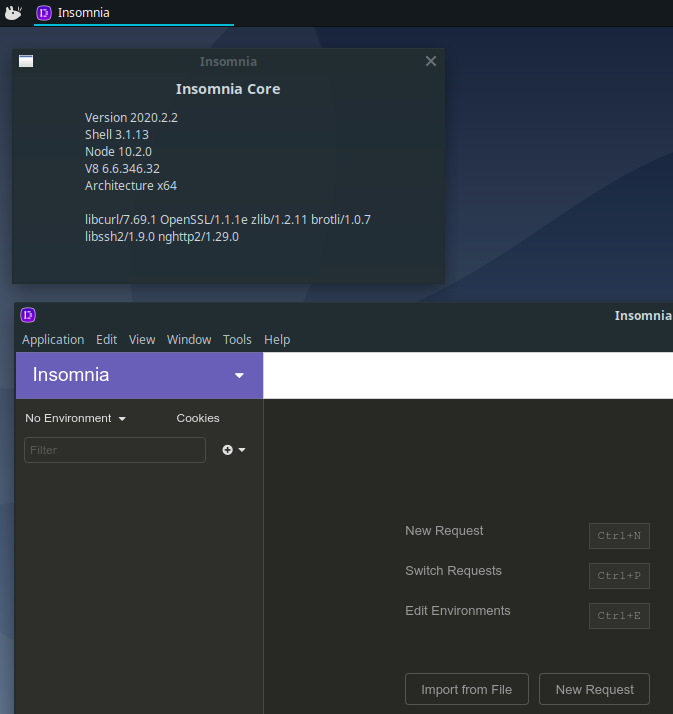Click the New Request label text
This screenshot has width=673, height=714.
tap(444, 531)
